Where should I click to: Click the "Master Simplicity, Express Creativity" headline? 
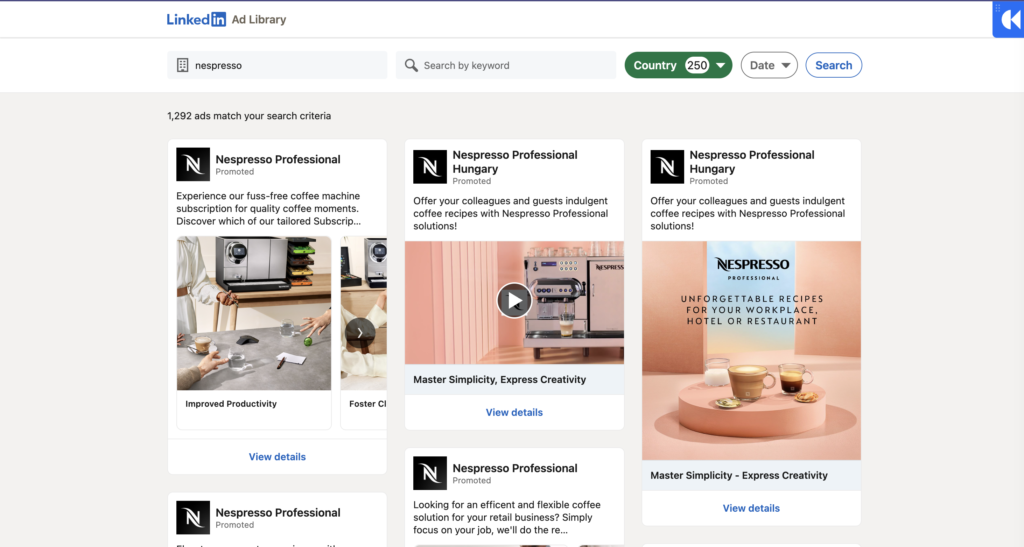[x=500, y=379]
